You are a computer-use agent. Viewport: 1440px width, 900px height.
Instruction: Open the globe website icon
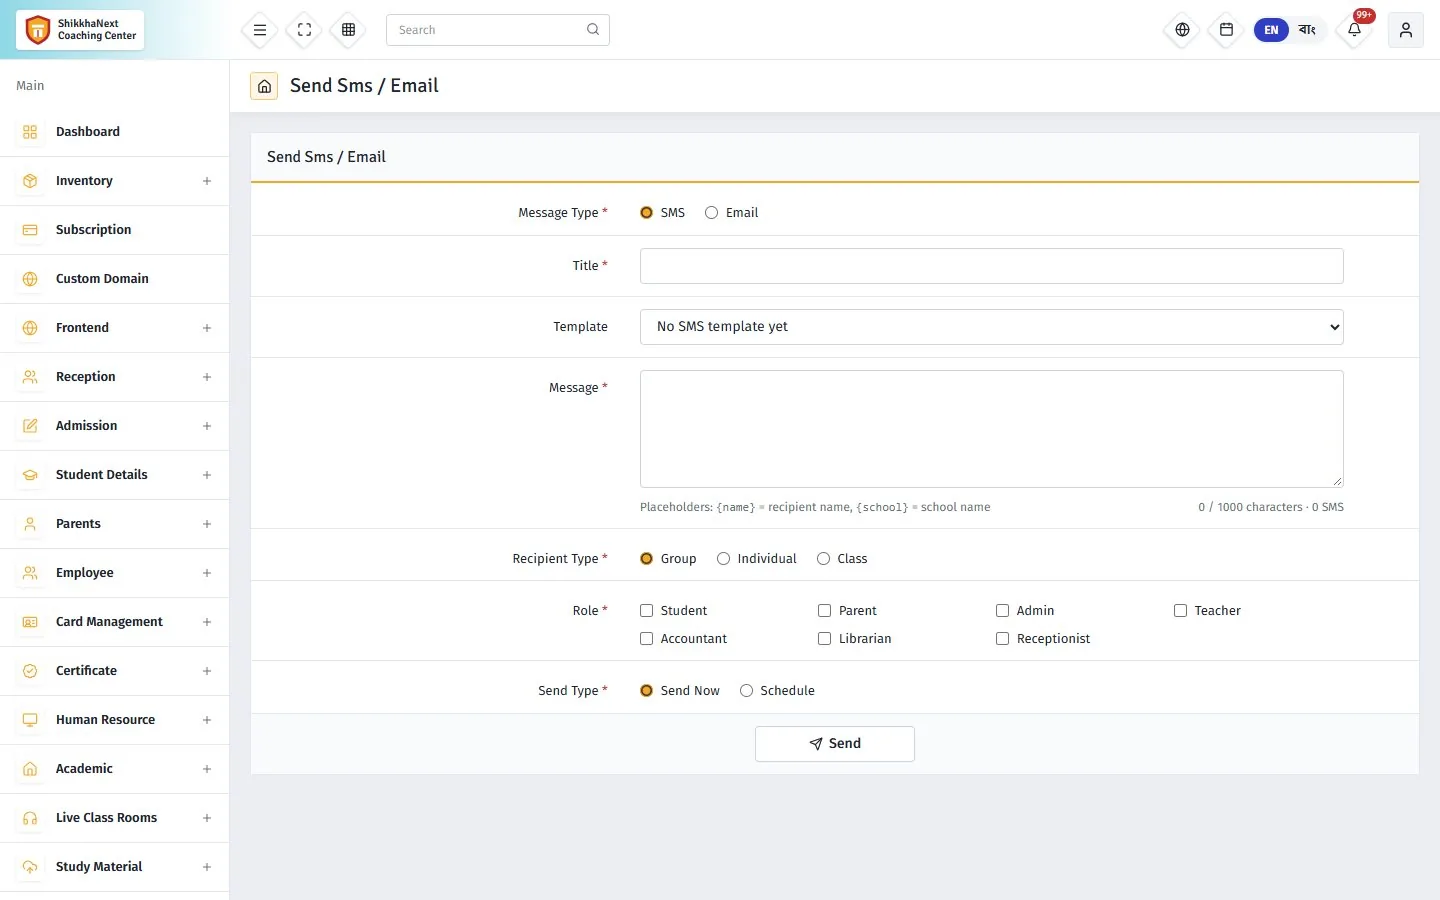1182,30
